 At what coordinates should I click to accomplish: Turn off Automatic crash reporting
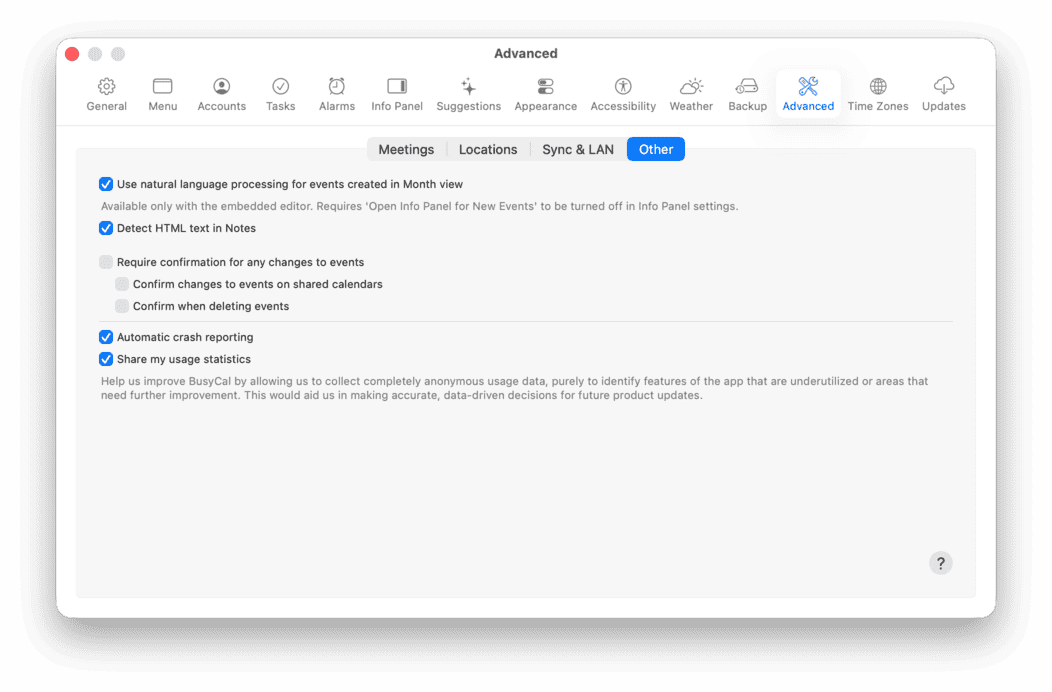click(x=106, y=337)
